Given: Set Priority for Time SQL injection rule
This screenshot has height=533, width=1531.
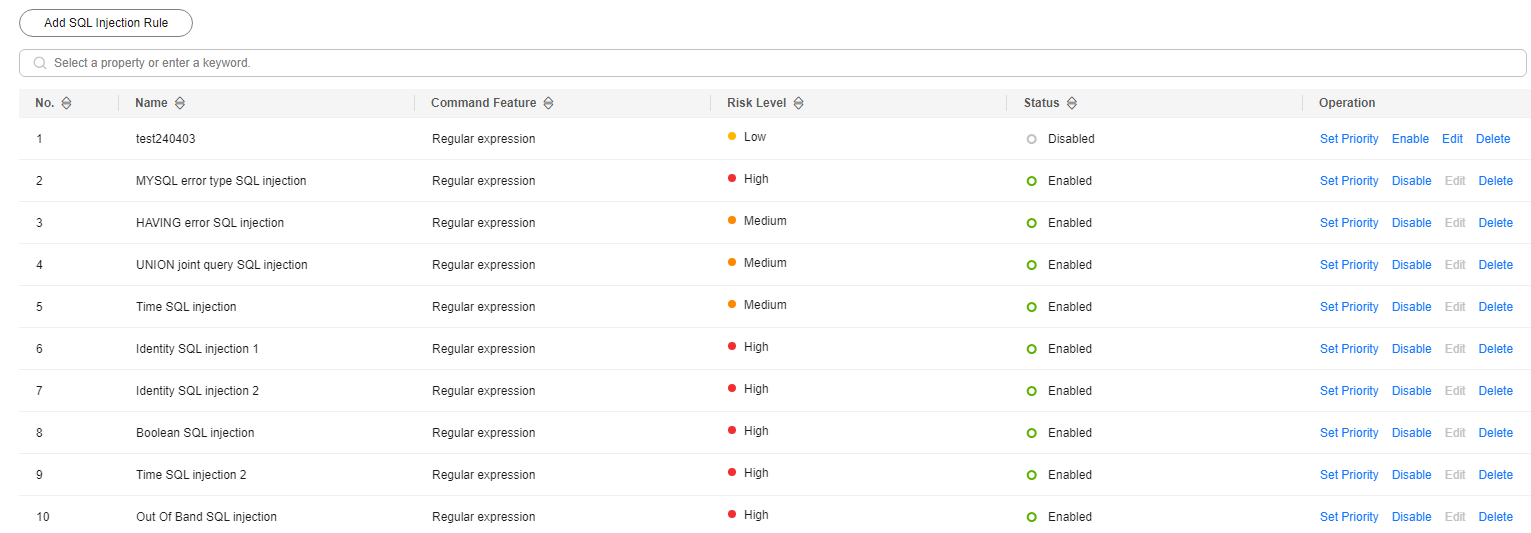Looking at the screenshot, I should tap(1349, 307).
